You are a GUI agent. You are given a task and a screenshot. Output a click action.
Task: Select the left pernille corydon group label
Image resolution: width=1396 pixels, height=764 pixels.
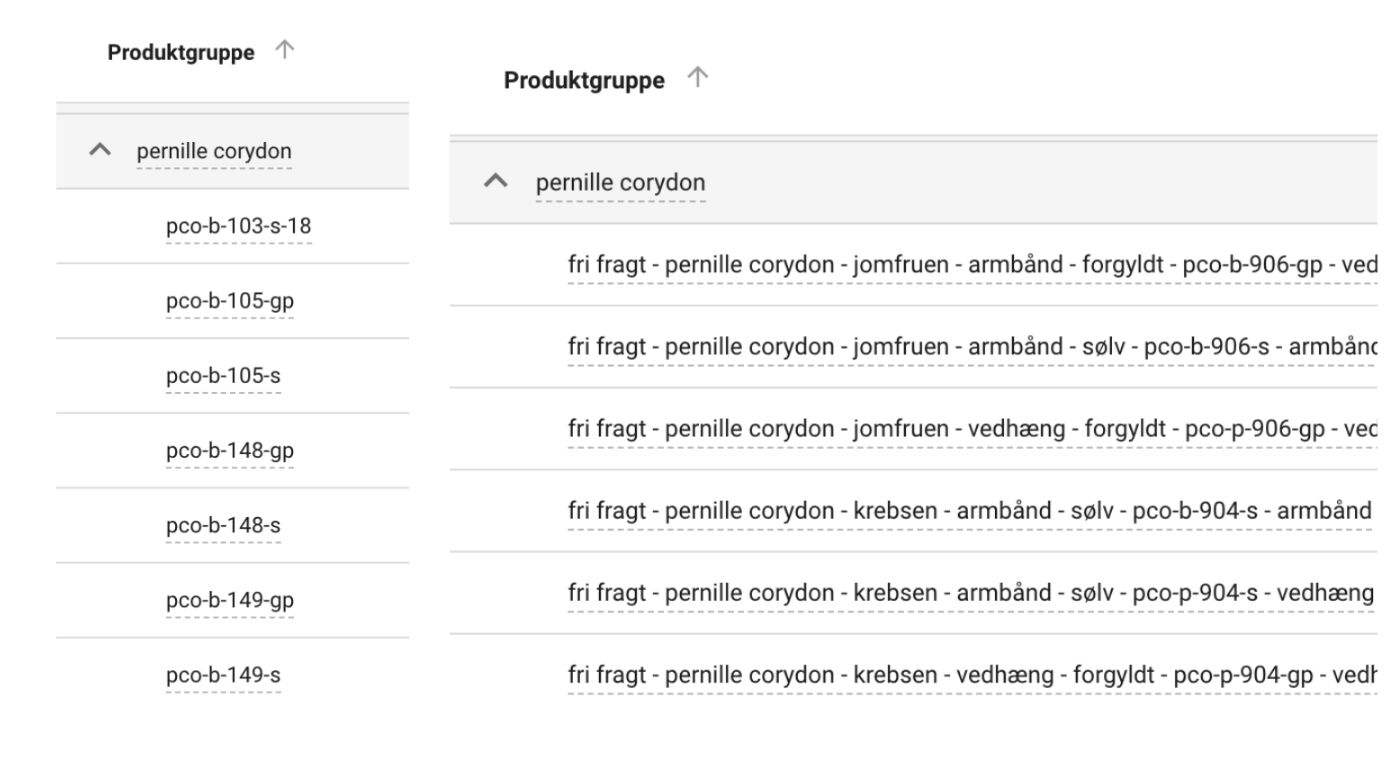click(214, 152)
